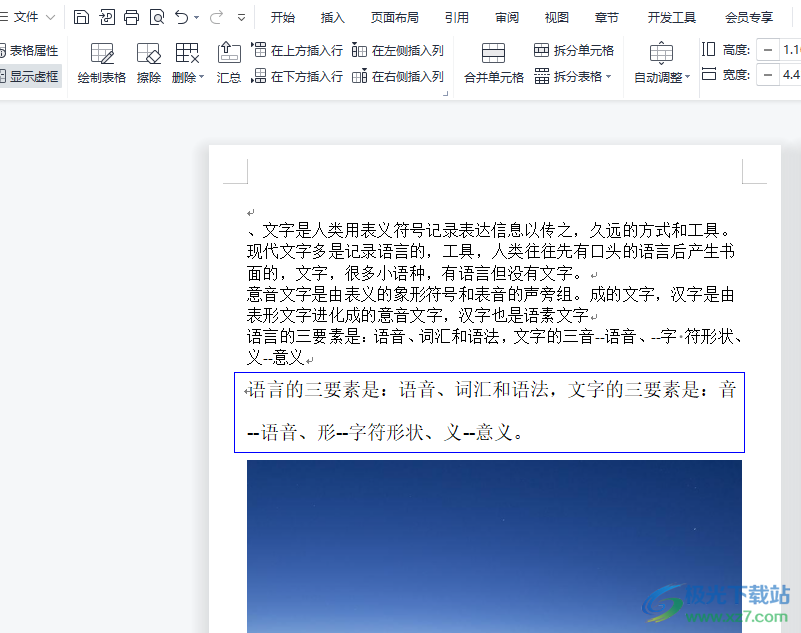Click the 宽度 width input field
This screenshot has height=633, width=801.
point(790,75)
